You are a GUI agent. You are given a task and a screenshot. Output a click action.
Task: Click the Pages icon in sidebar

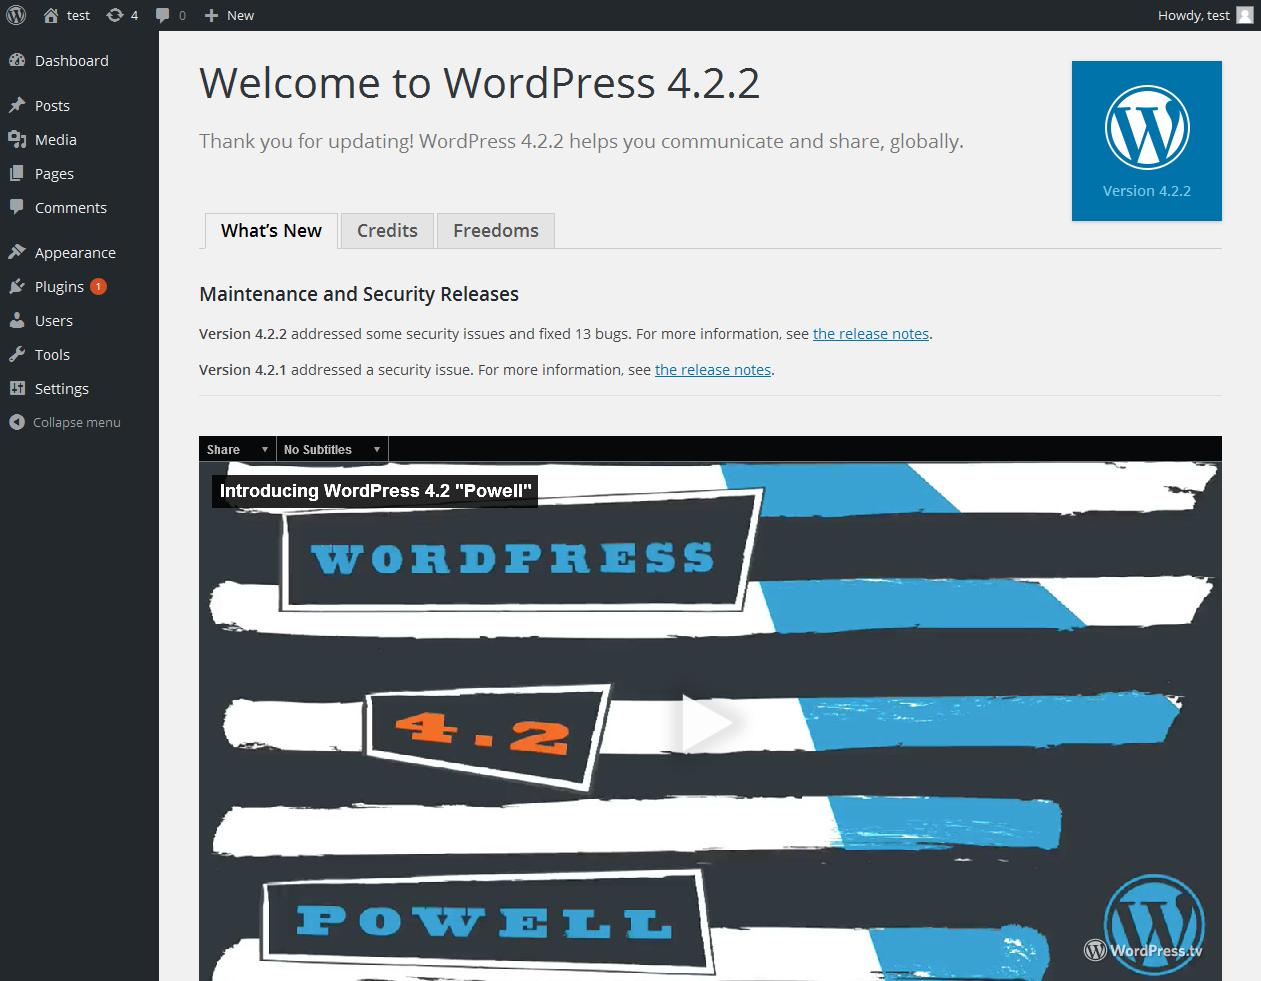(17, 173)
